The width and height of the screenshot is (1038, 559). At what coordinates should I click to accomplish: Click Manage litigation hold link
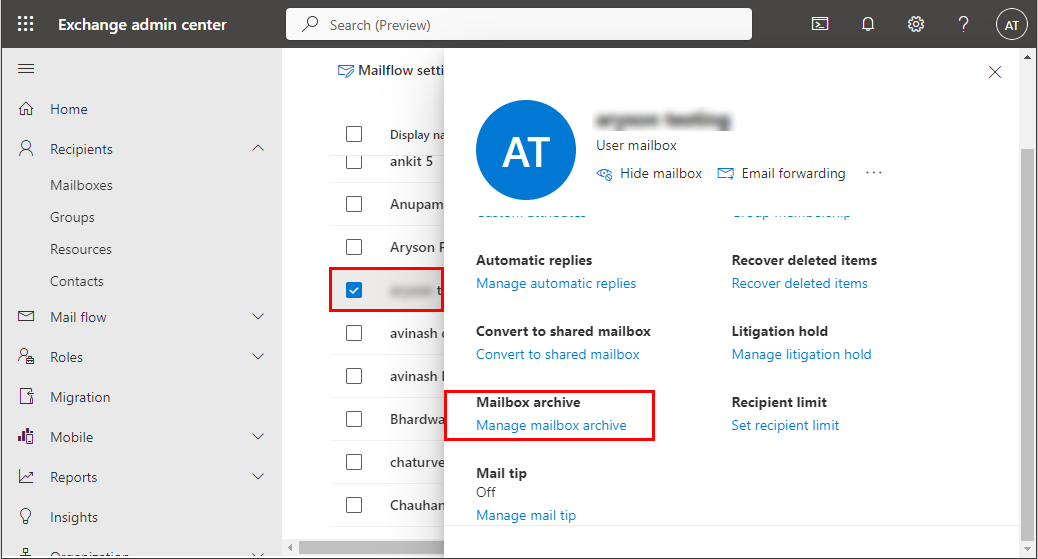pyautogui.click(x=801, y=354)
